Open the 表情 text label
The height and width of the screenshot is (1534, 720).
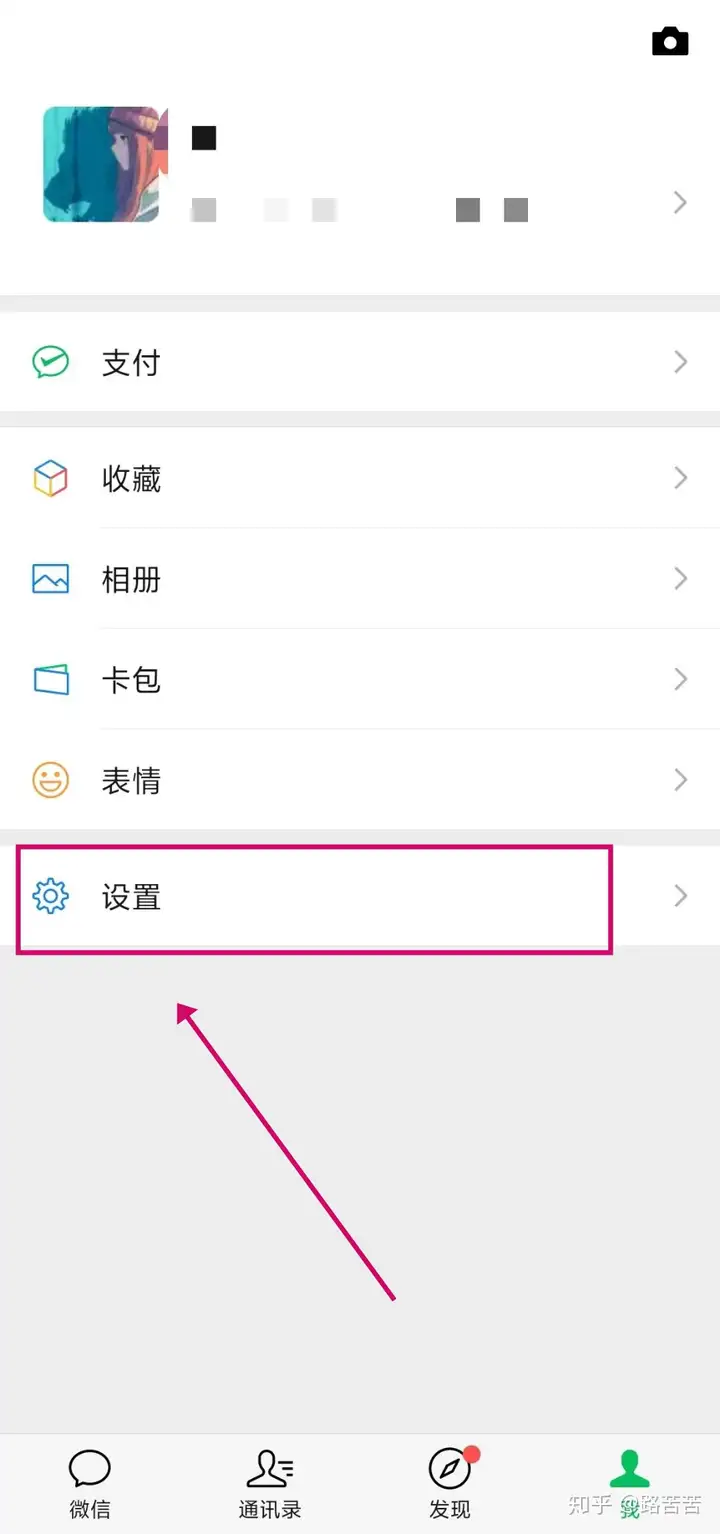coord(131,780)
